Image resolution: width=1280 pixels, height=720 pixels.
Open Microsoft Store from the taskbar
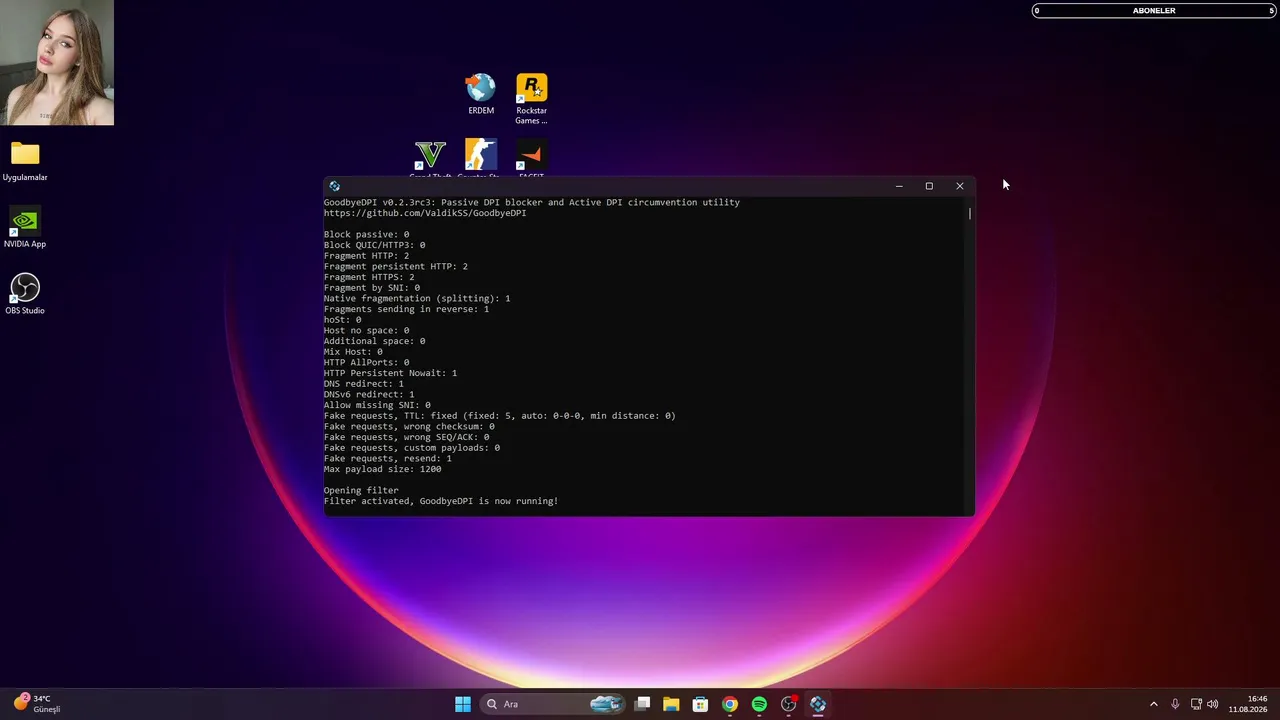coord(700,704)
